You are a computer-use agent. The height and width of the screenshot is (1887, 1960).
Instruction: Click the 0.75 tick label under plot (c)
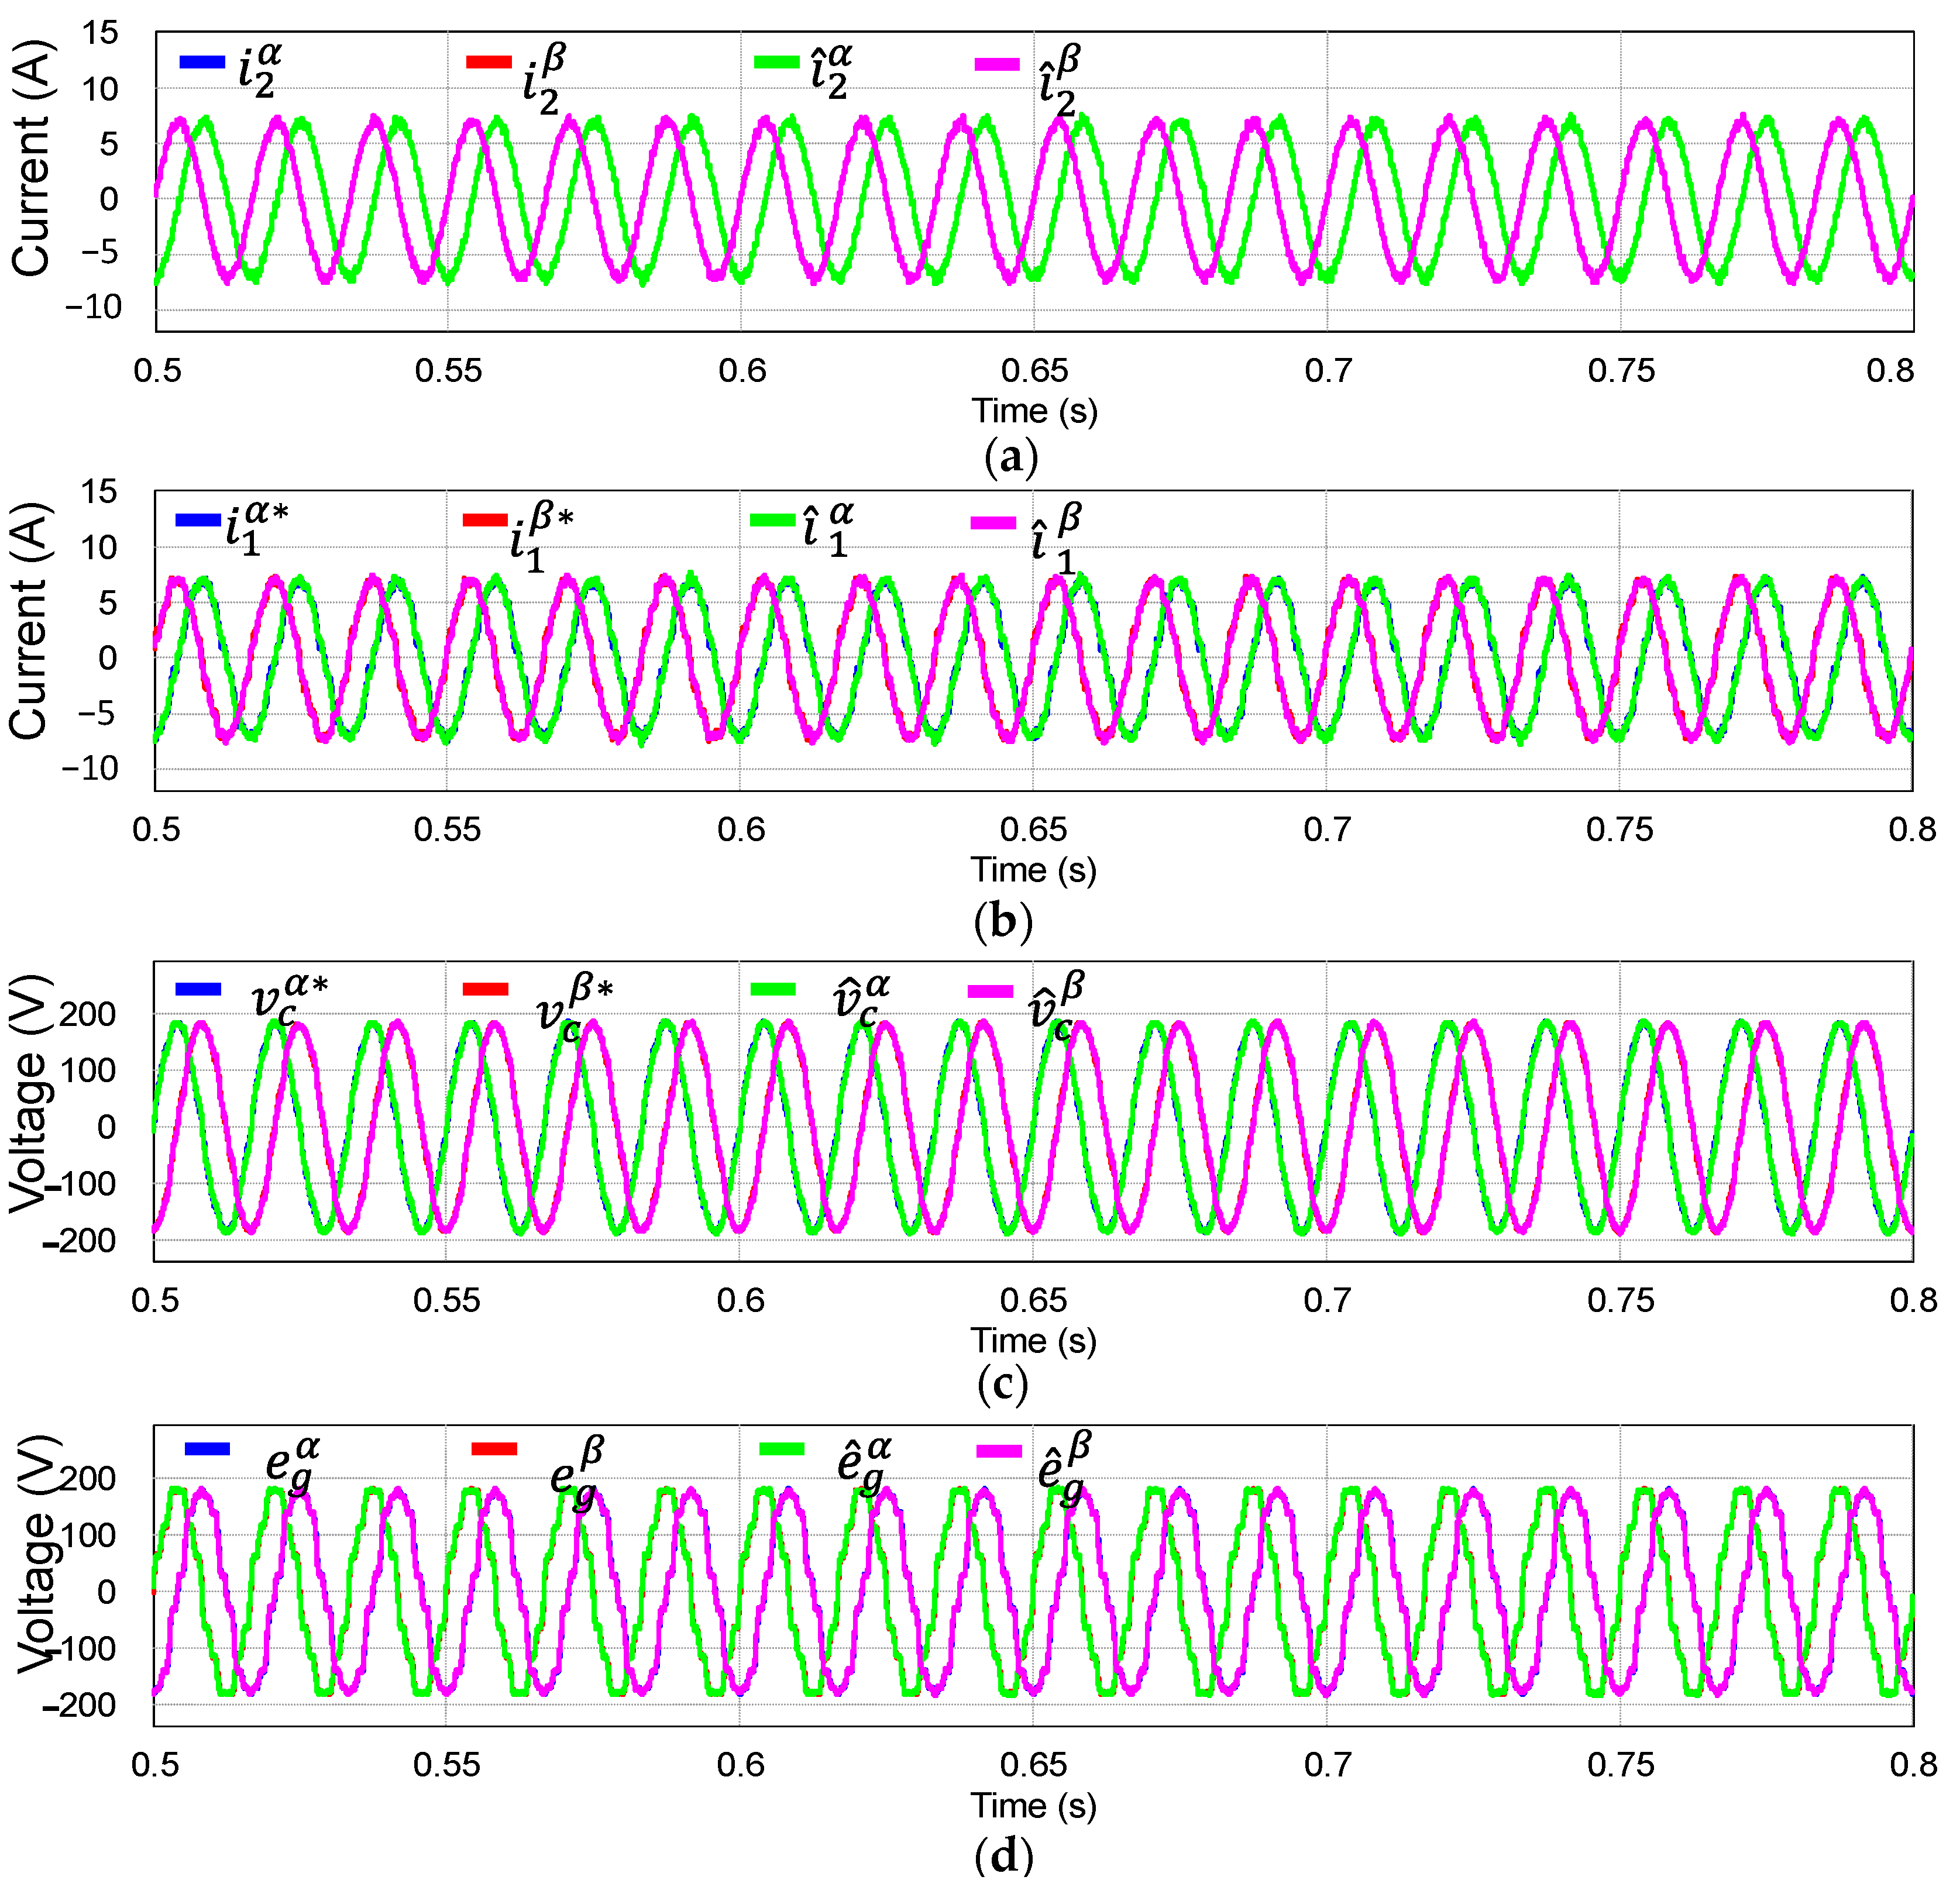point(1620,1300)
